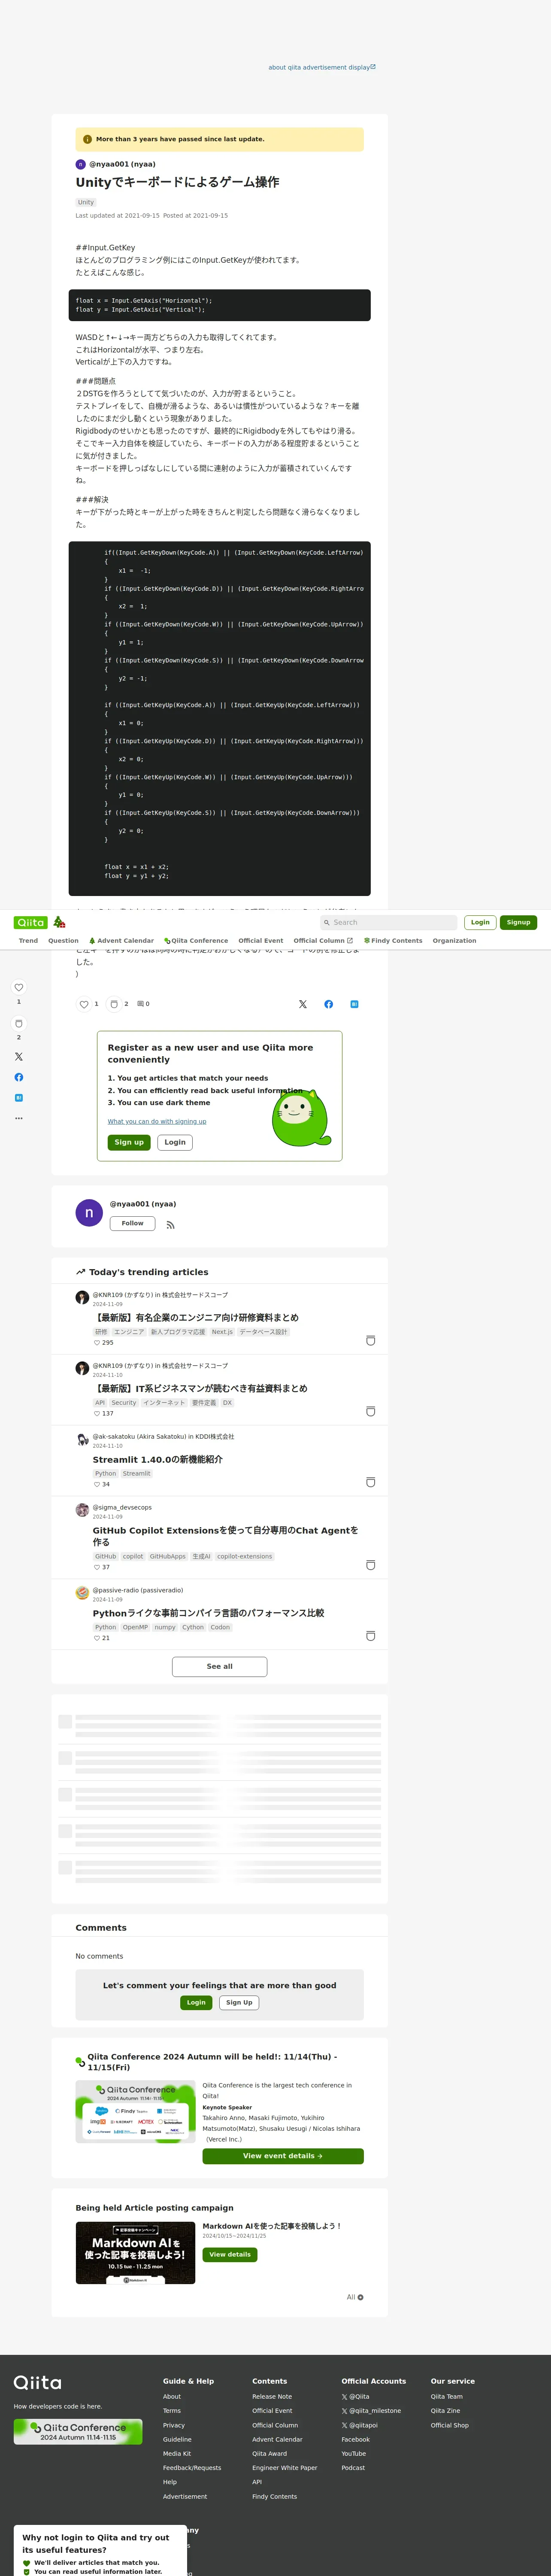Open footer Engineer White Paper link
The image size is (551, 2576).
click(284, 2468)
